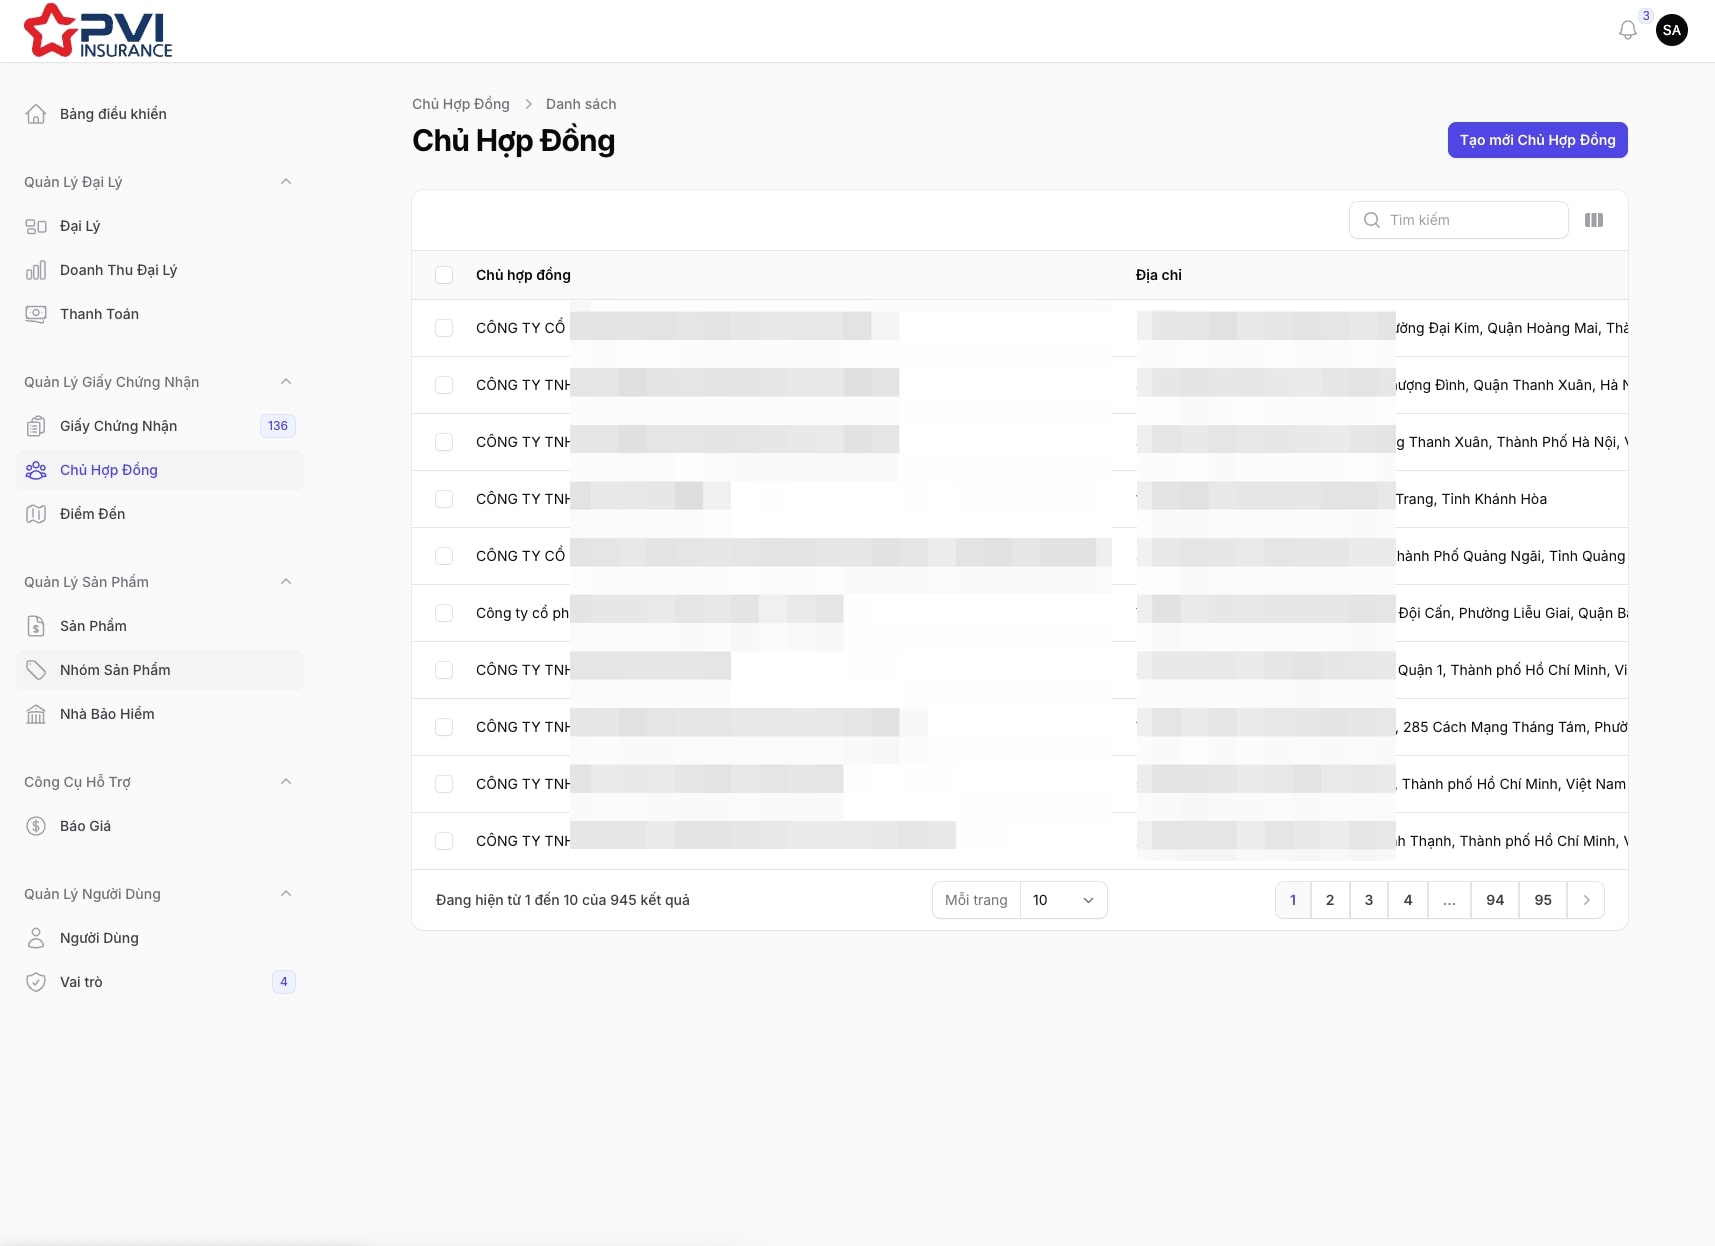Collapse the Quản Lý Đại Lý section
This screenshot has height=1246, width=1715.
click(x=286, y=182)
